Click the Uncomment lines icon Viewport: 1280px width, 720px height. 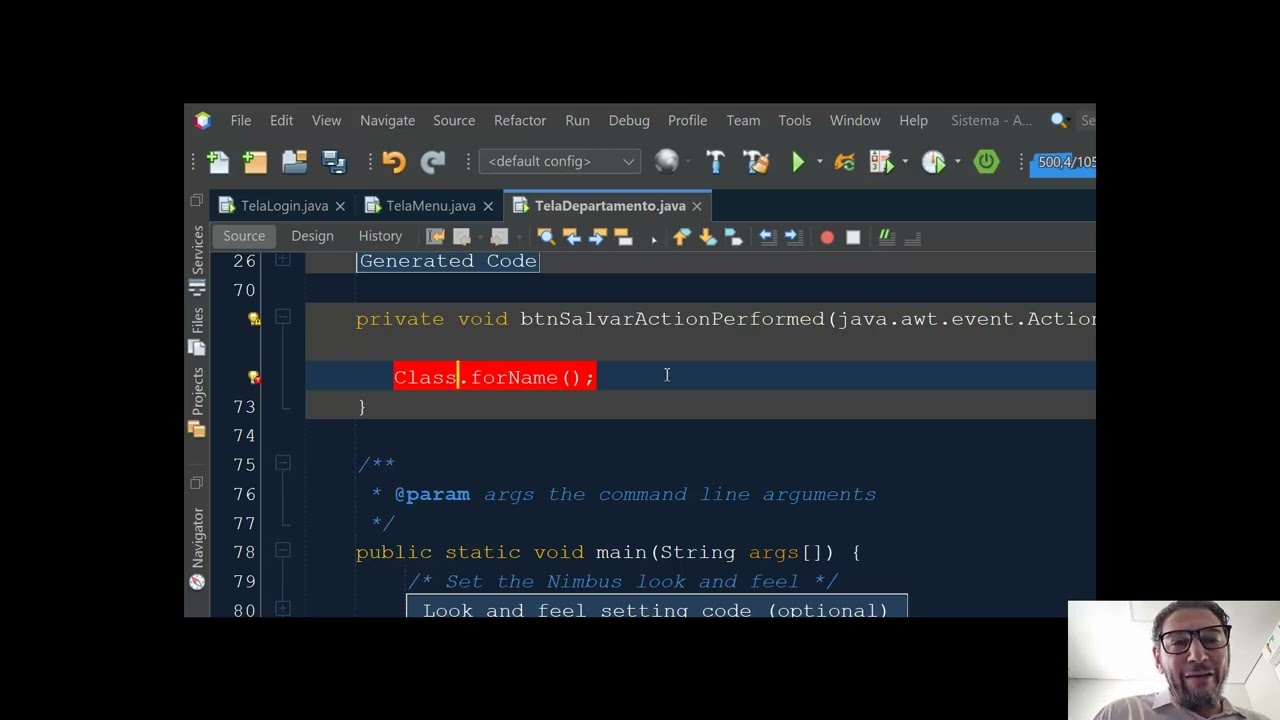912,237
